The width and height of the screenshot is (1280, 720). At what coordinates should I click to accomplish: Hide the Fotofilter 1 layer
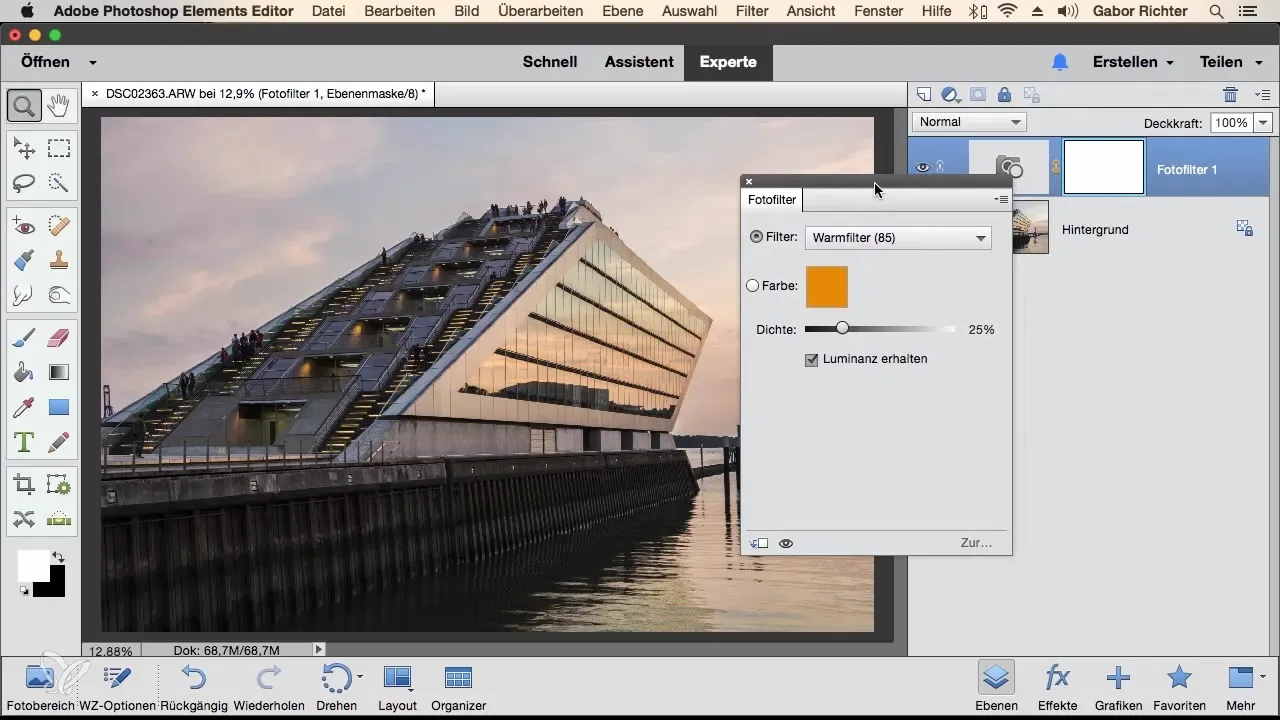tap(923, 168)
